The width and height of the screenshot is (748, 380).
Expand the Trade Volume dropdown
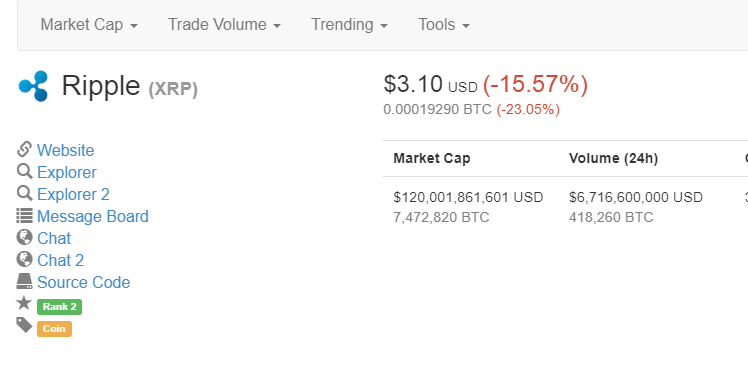pos(224,25)
